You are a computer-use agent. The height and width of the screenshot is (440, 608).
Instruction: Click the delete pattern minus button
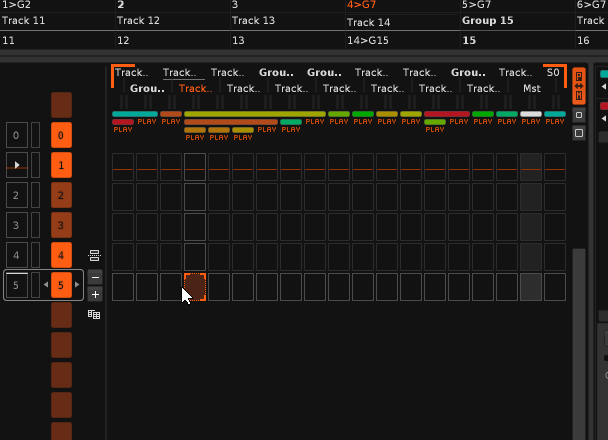[95, 276]
